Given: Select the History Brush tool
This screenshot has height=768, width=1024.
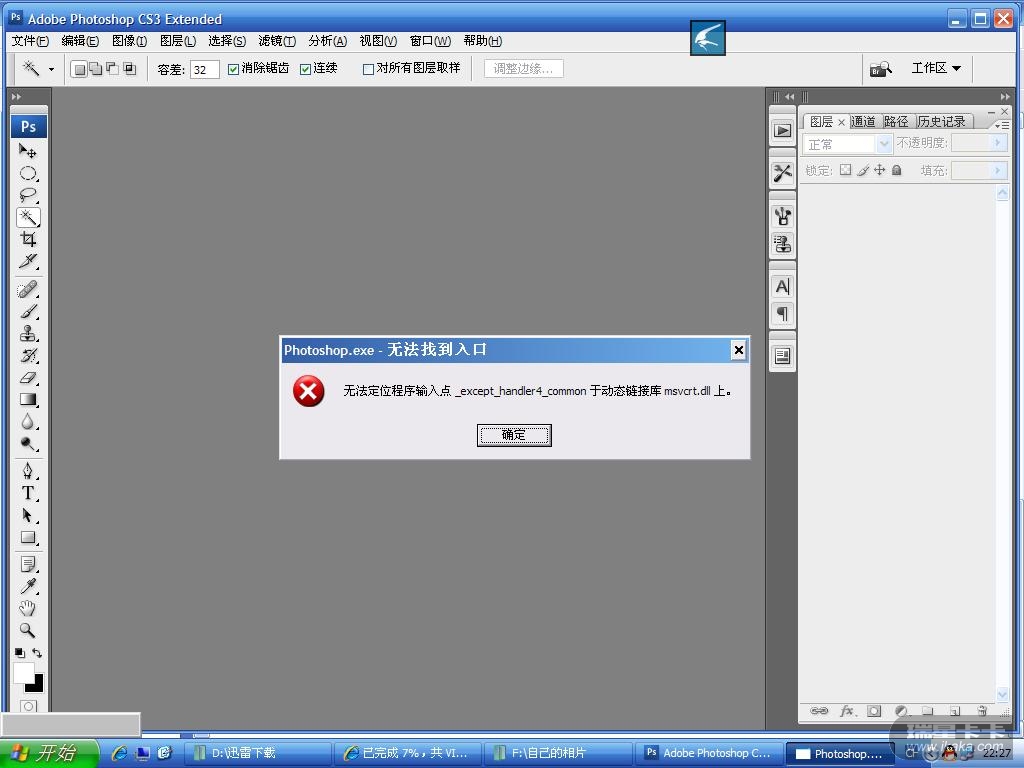Looking at the screenshot, I should (27, 355).
